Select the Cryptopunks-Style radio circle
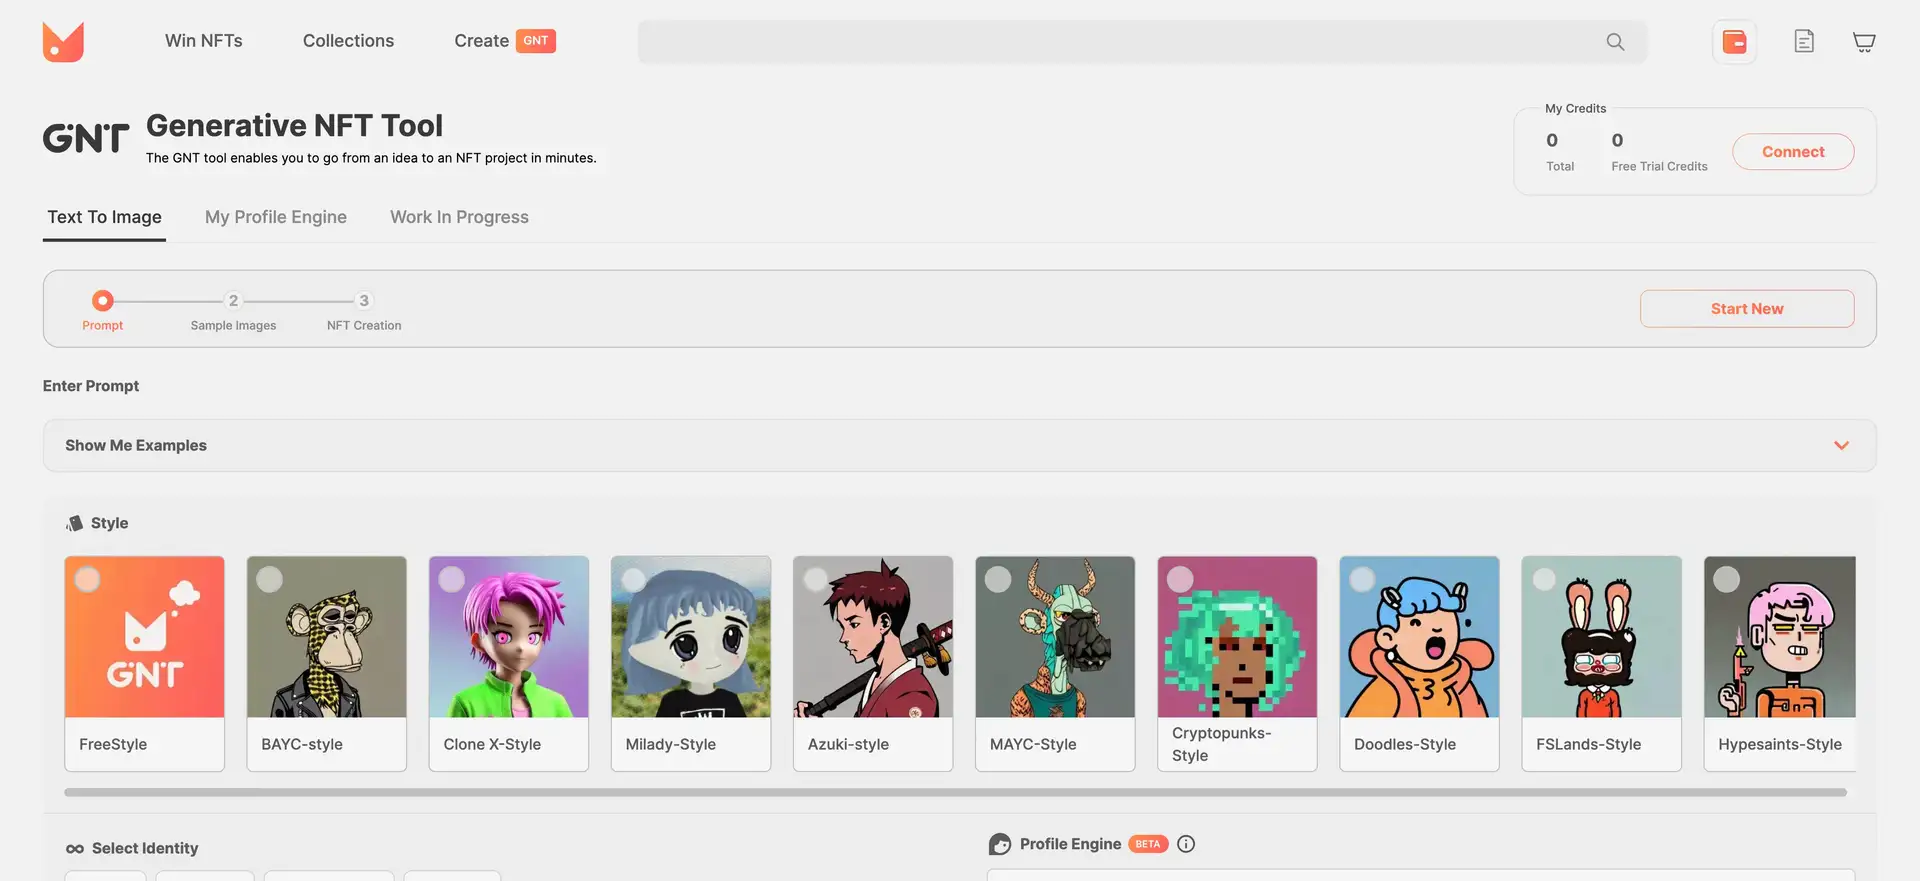The height and width of the screenshot is (881, 1920). tap(1180, 580)
